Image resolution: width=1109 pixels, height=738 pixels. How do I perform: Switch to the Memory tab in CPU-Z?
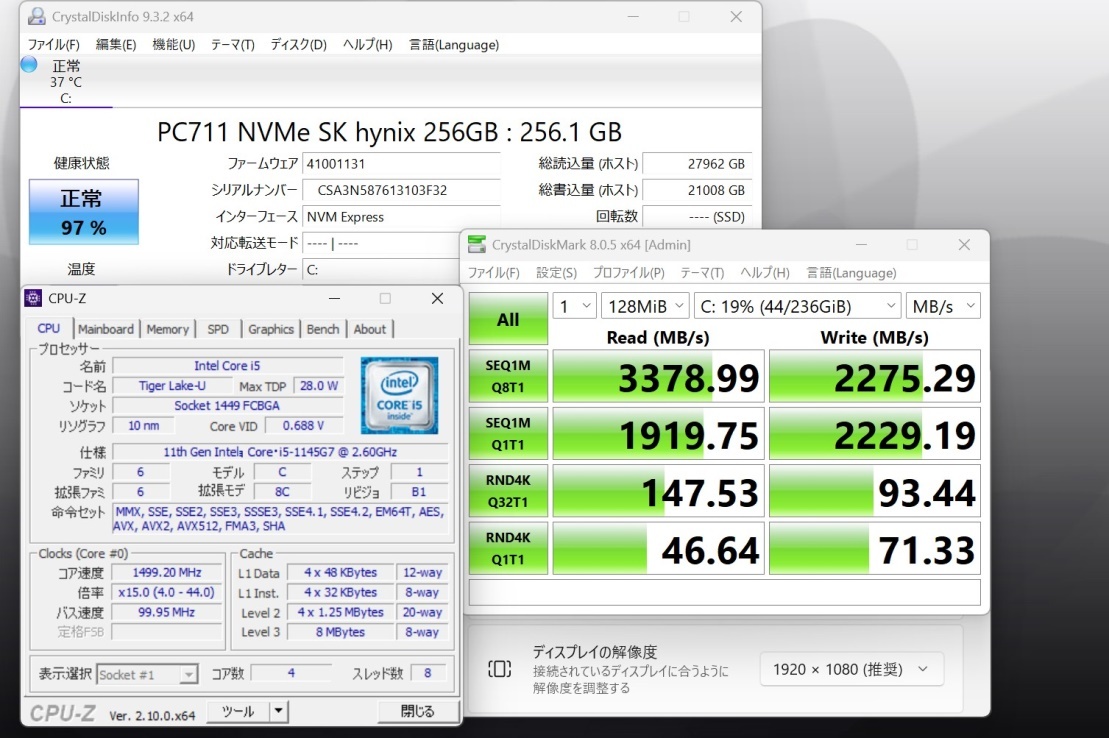tap(168, 329)
